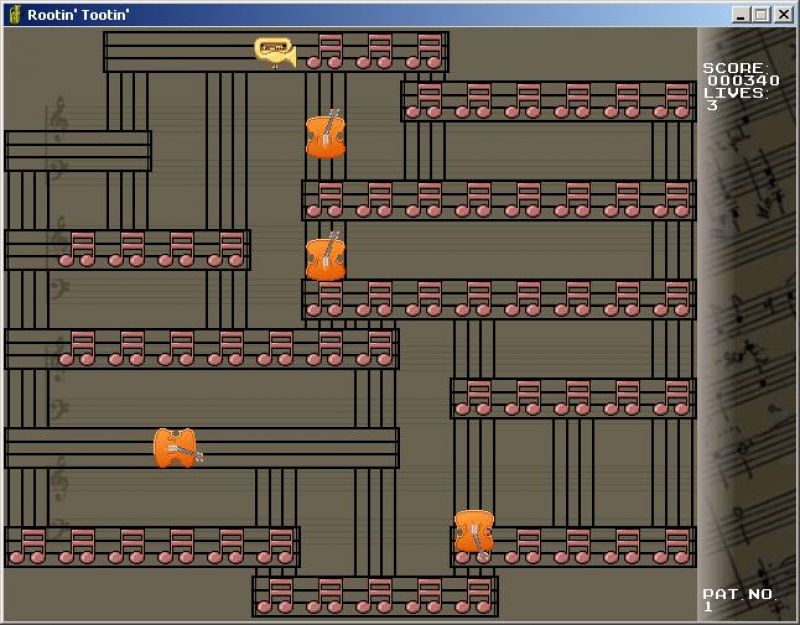Click the LIVES label
Image resolution: width=800 pixels, height=625 pixels.
pyautogui.click(x=735, y=93)
